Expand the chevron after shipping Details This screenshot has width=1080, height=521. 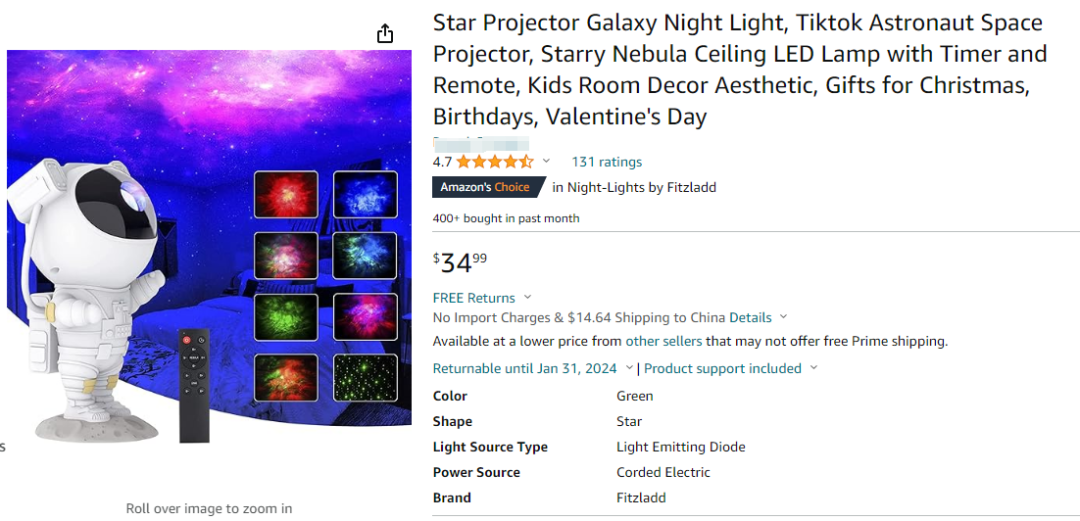(x=784, y=318)
